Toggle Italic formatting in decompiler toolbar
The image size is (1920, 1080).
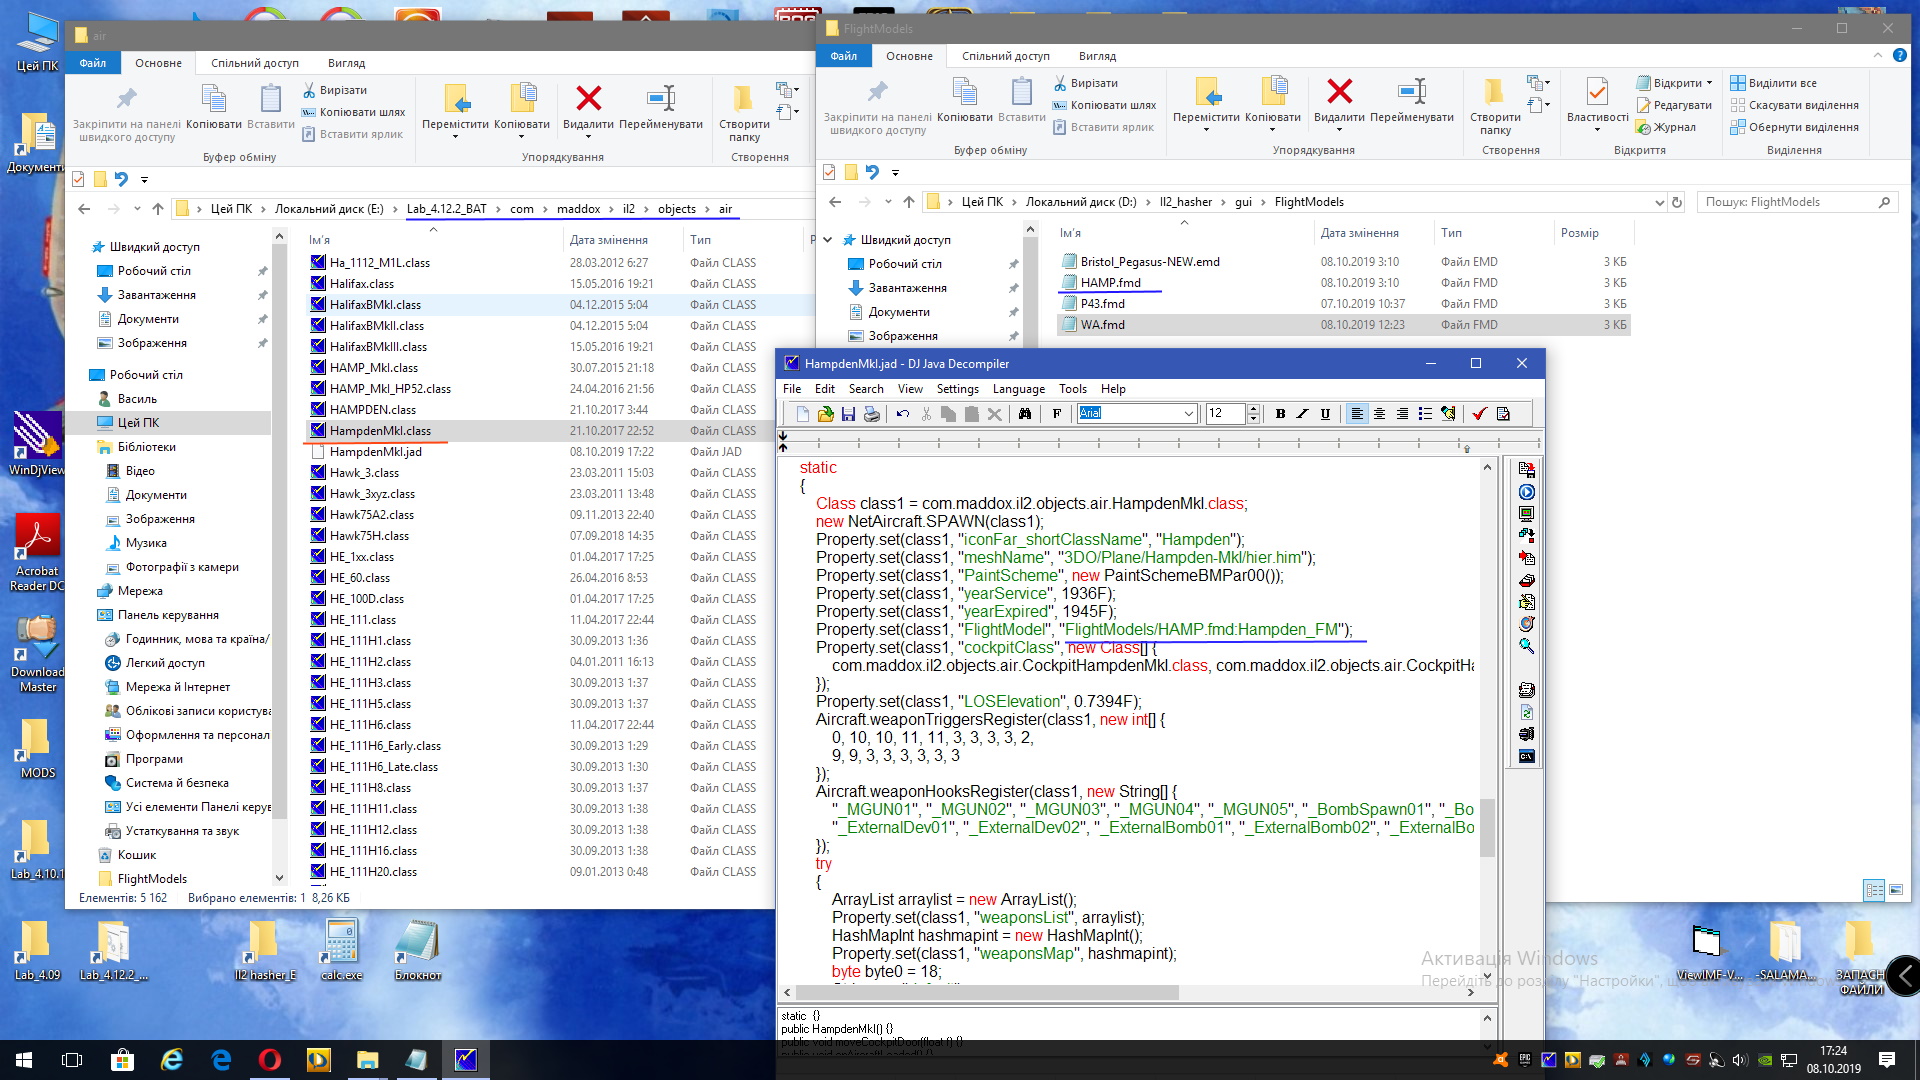(x=1302, y=414)
